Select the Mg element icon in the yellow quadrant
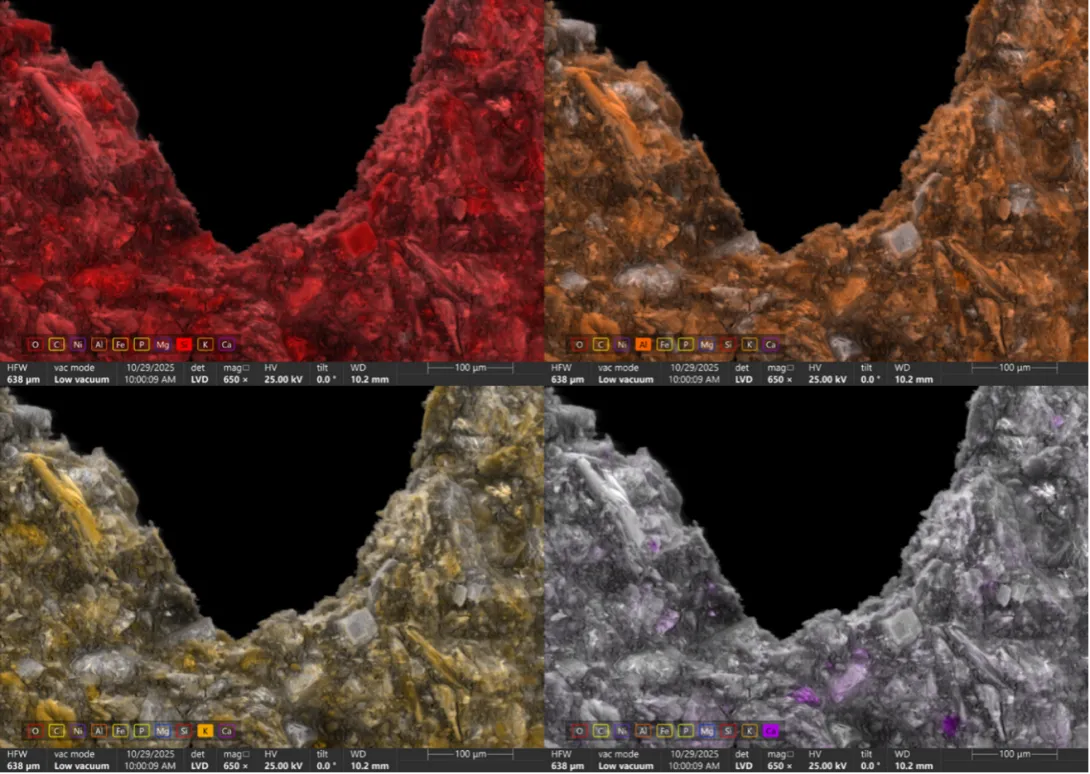Image resolution: width=1090 pixels, height=774 pixels. [x=163, y=730]
